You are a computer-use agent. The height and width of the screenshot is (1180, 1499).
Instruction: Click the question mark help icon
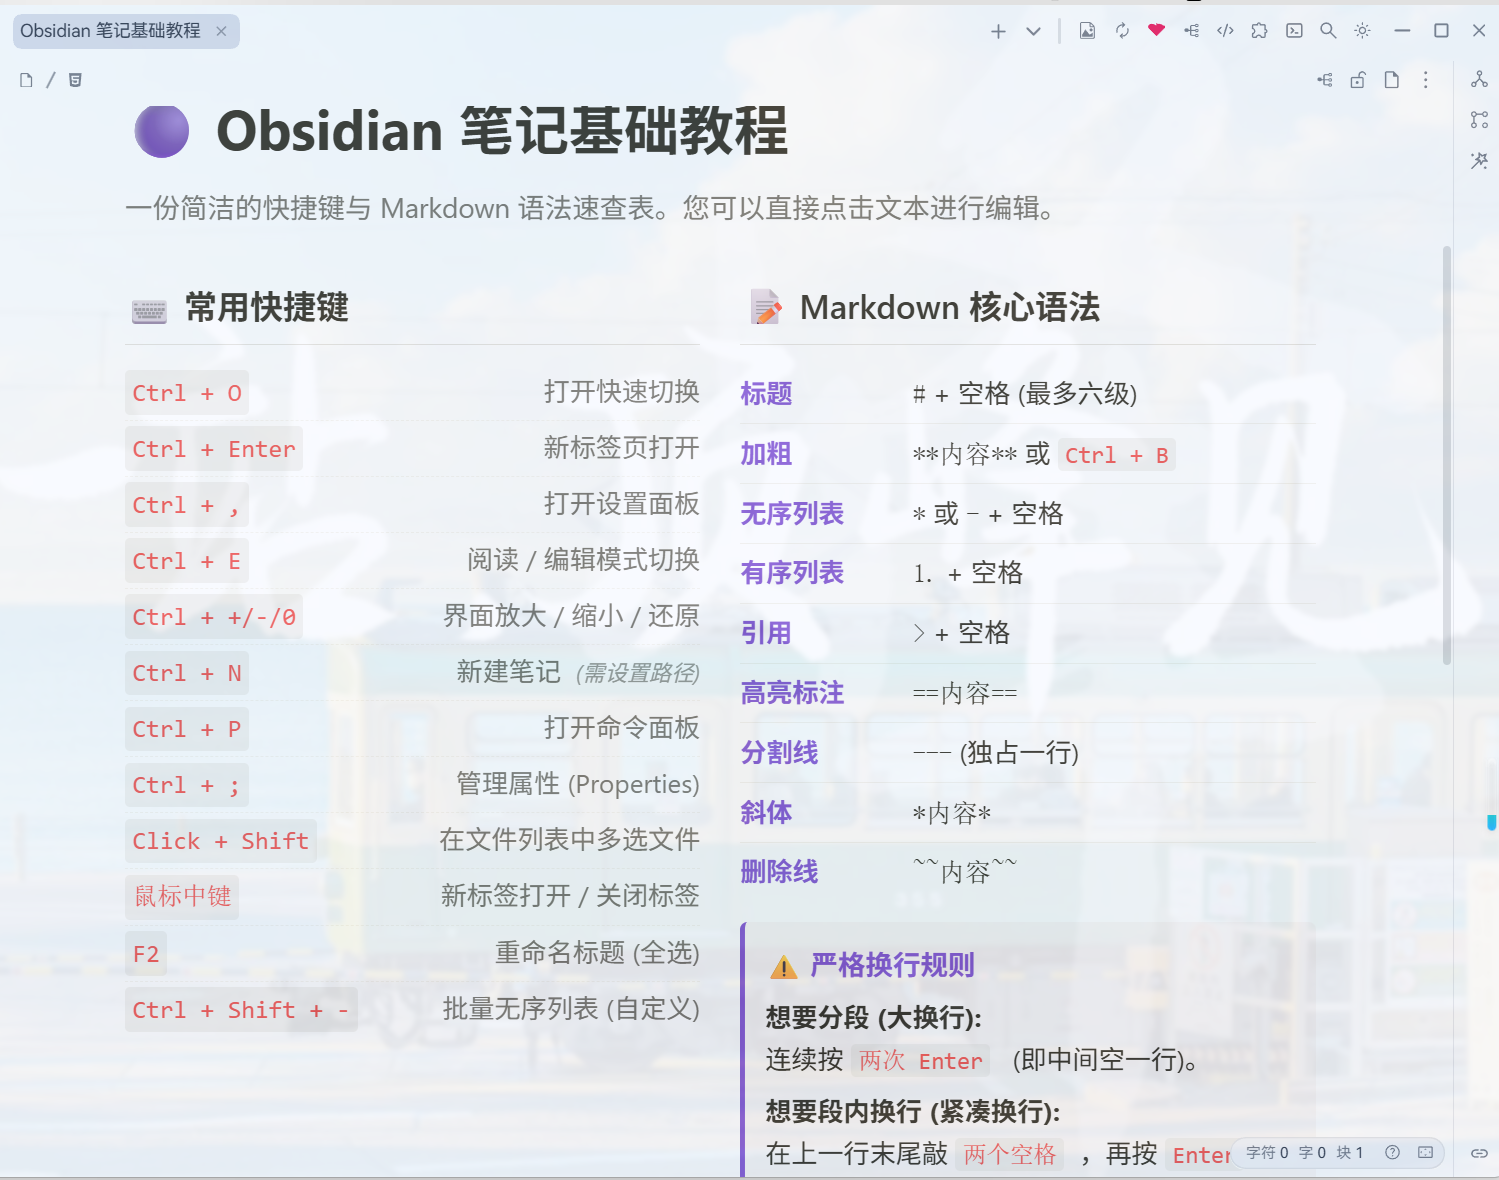click(x=1392, y=1153)
